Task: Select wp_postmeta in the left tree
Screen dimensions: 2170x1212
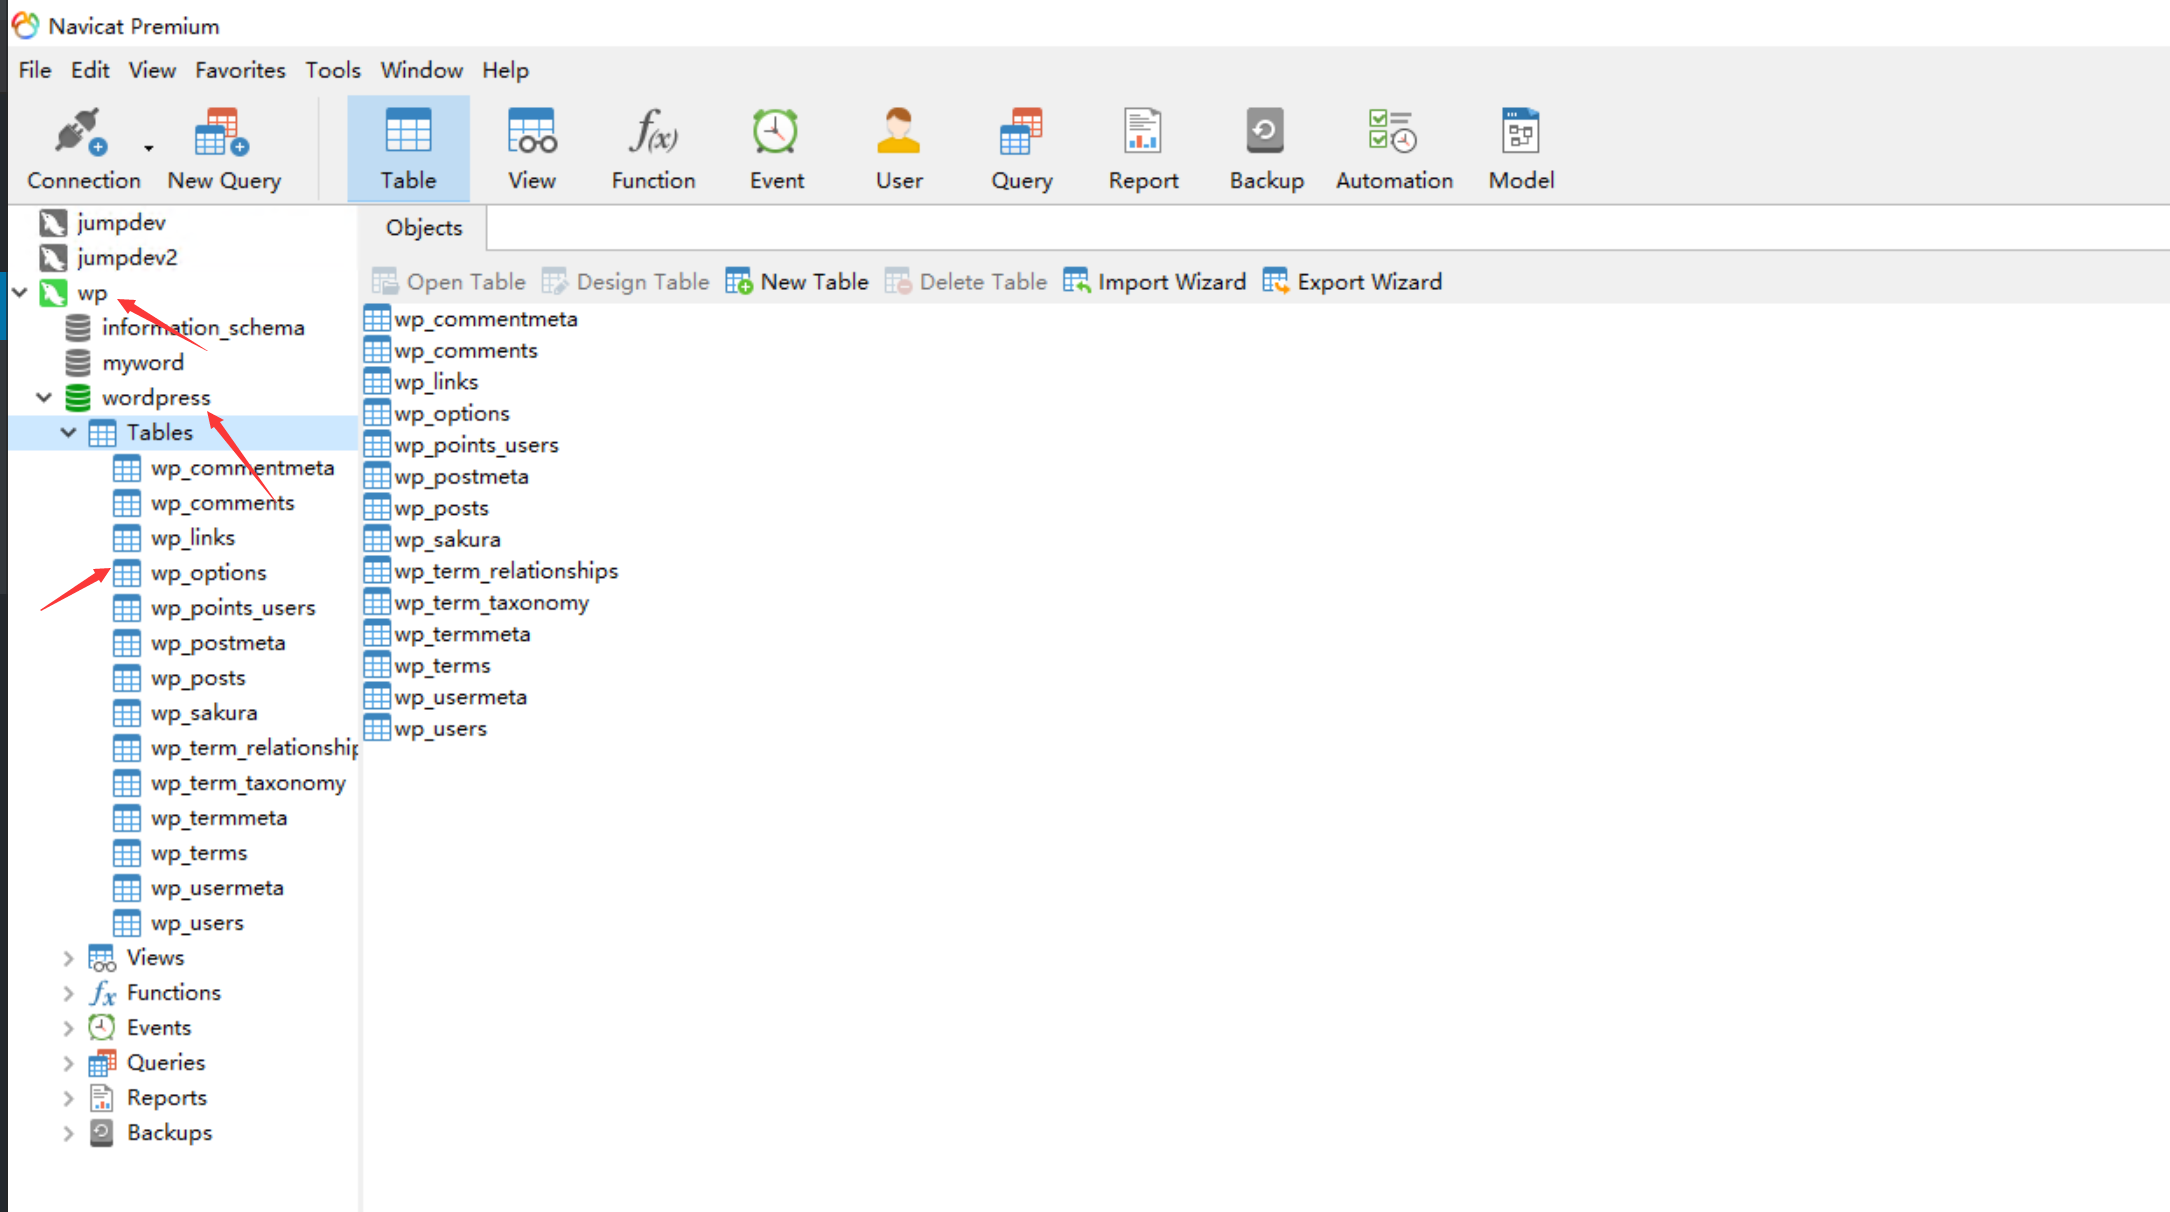Action: coord(218,643)
